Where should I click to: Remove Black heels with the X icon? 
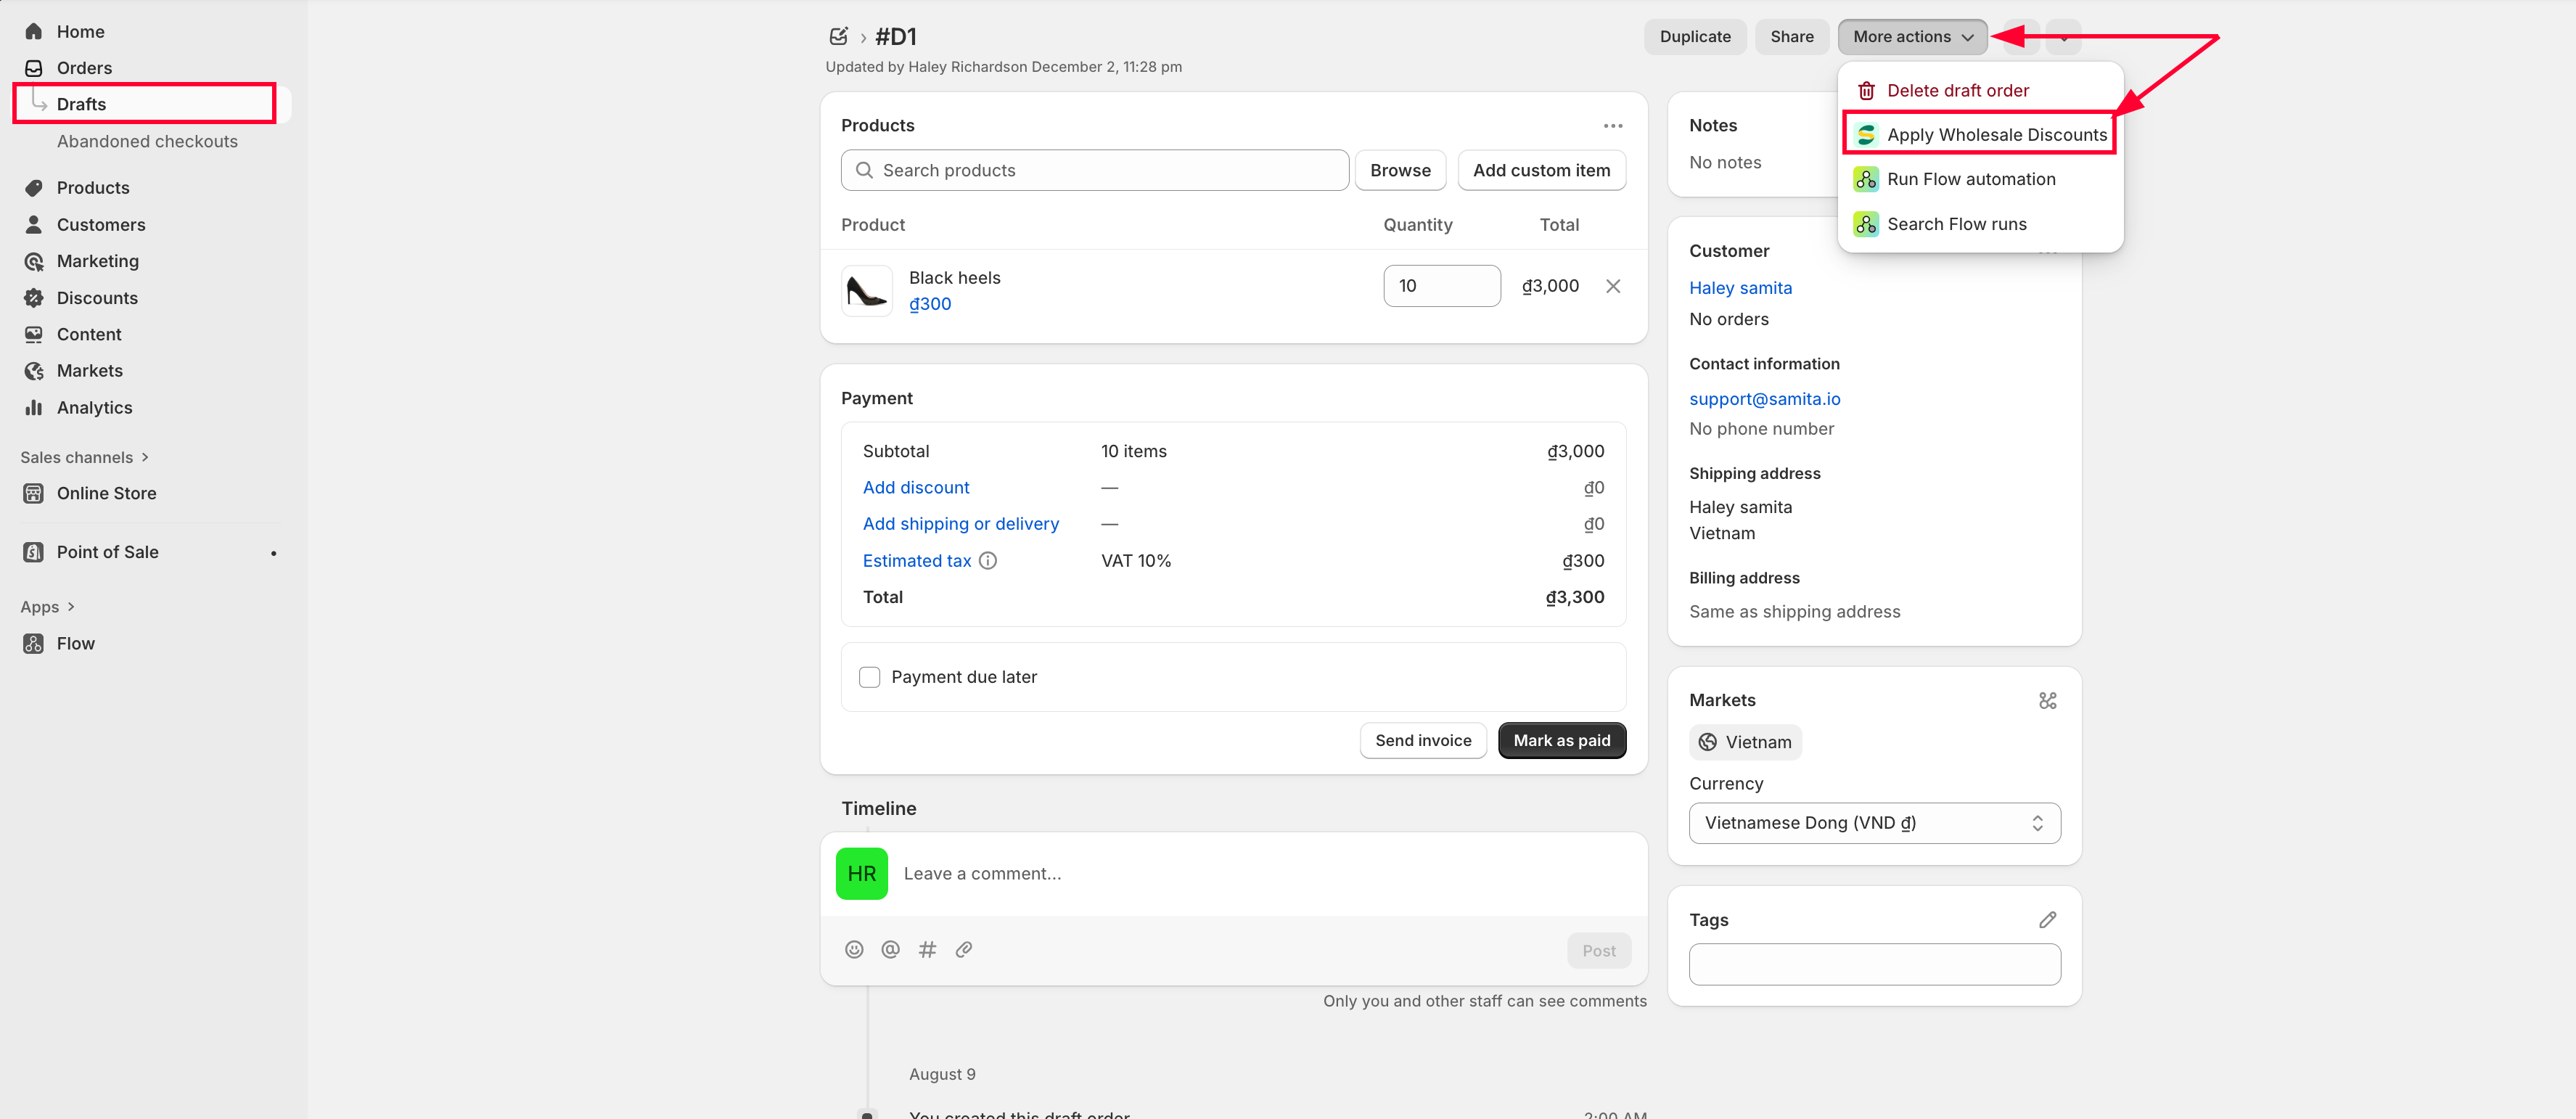1612,286
